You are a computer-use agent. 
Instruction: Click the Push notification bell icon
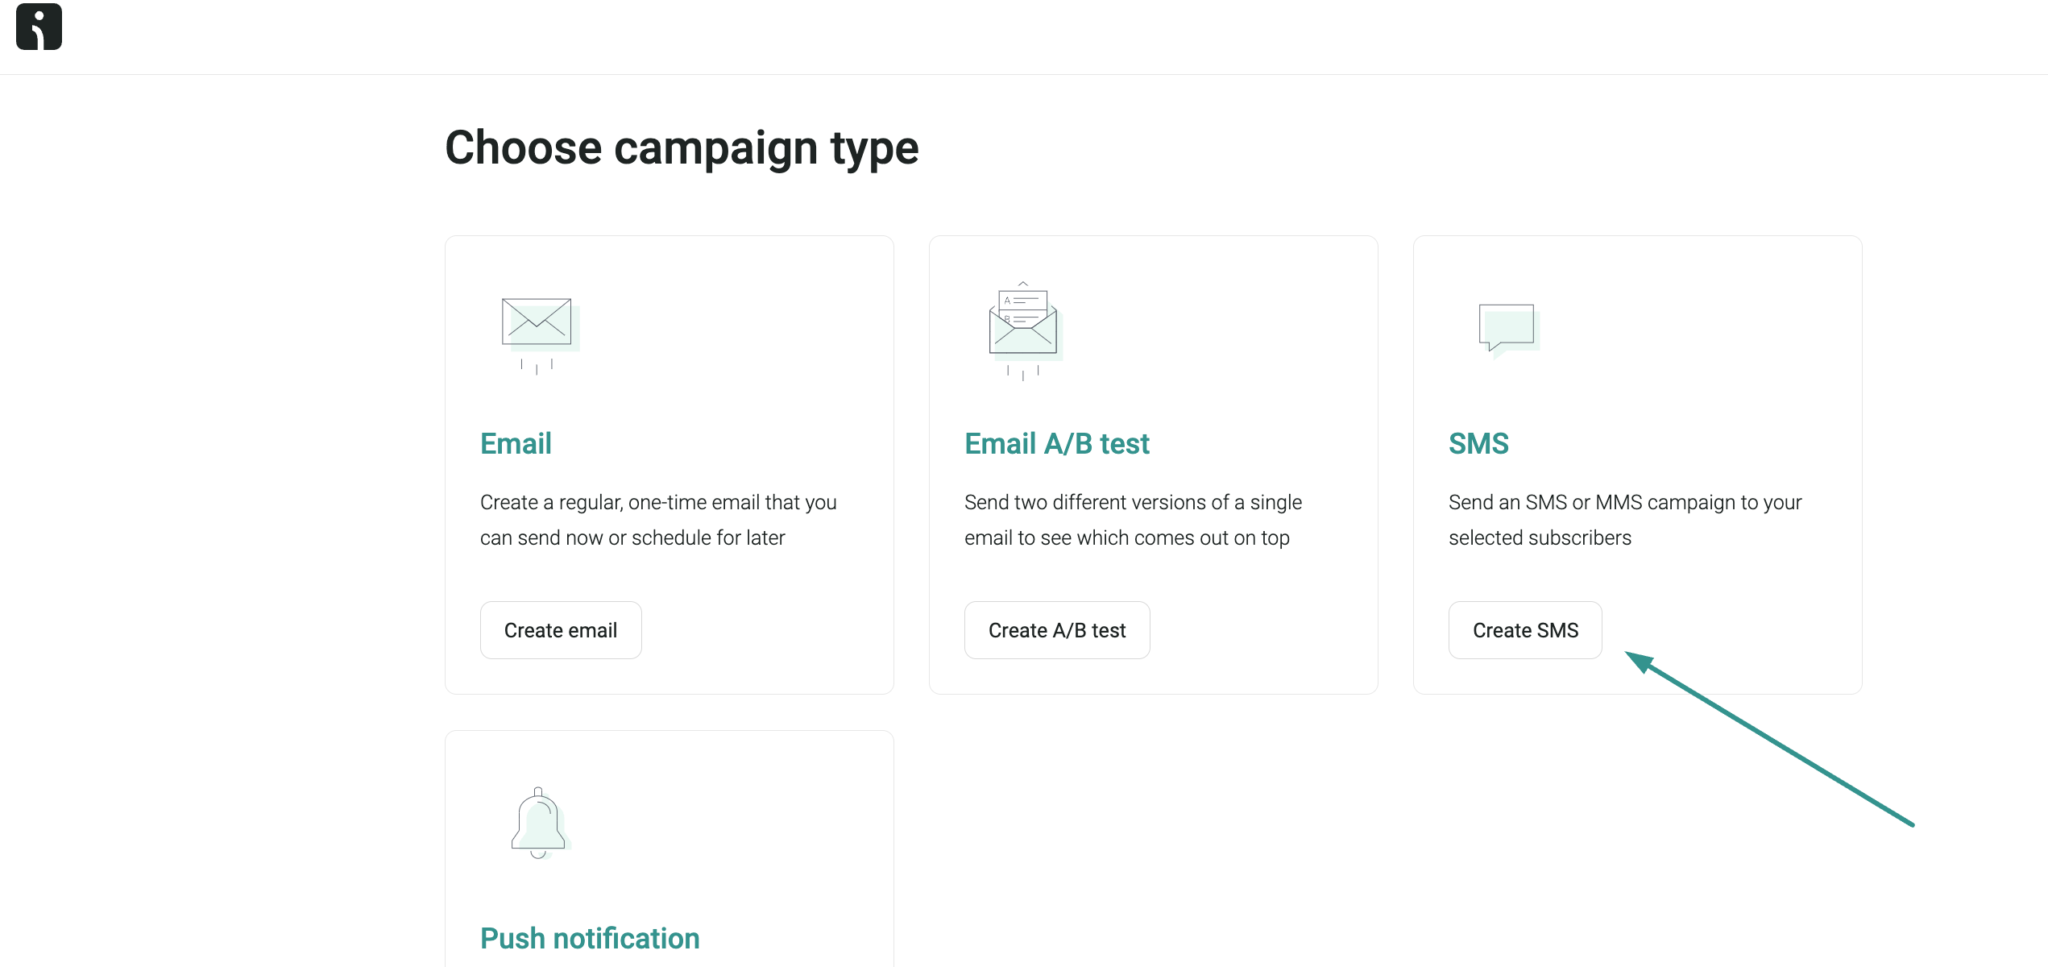click(x=539, y=823)
